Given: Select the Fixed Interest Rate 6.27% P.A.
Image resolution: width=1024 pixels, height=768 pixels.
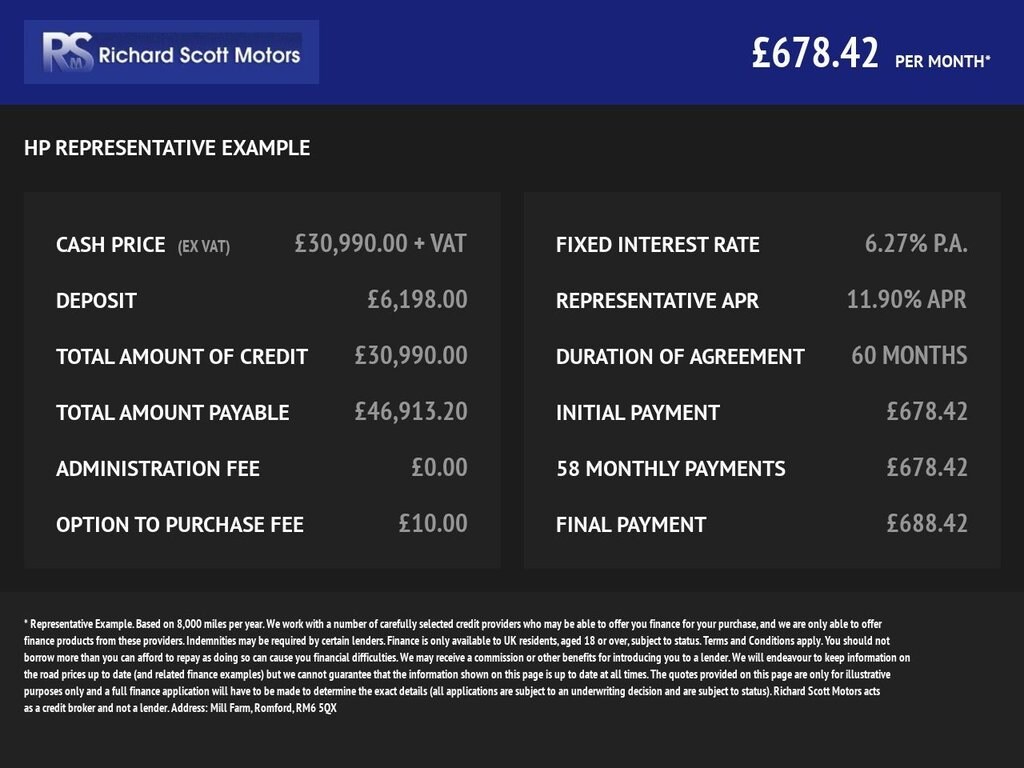Looking at the screenshot, I should pos(916,244).
